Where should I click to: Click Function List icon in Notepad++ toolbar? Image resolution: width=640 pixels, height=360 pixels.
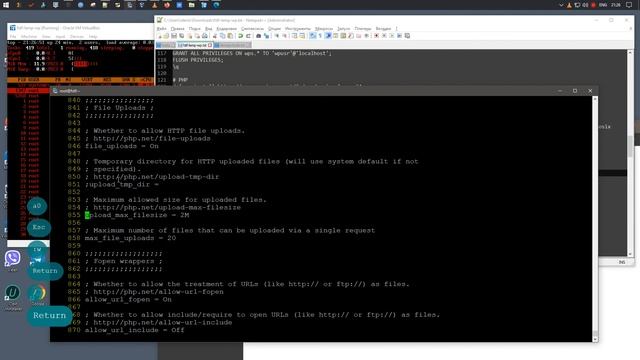(x=351, y=36)
